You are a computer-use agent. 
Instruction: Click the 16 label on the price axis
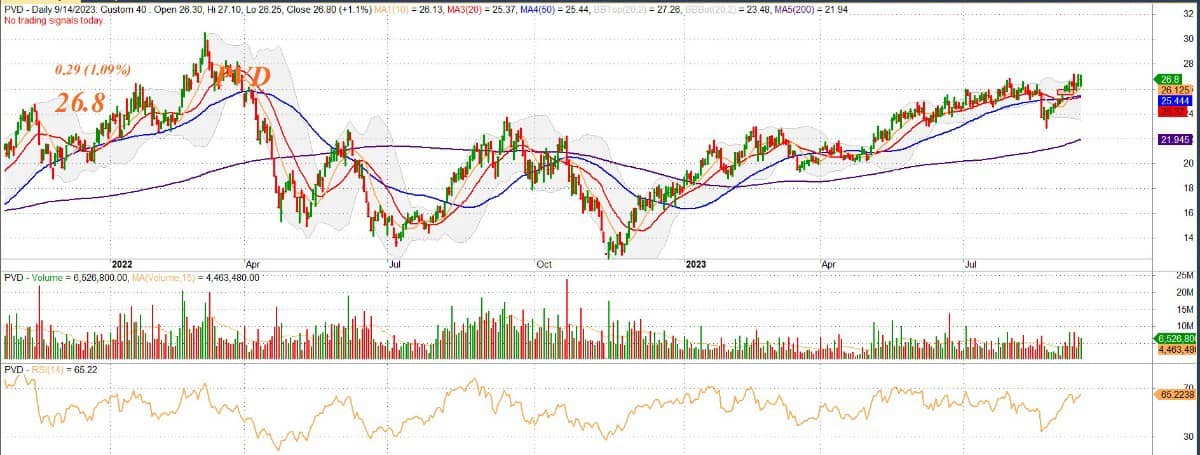click(1186, 213)
